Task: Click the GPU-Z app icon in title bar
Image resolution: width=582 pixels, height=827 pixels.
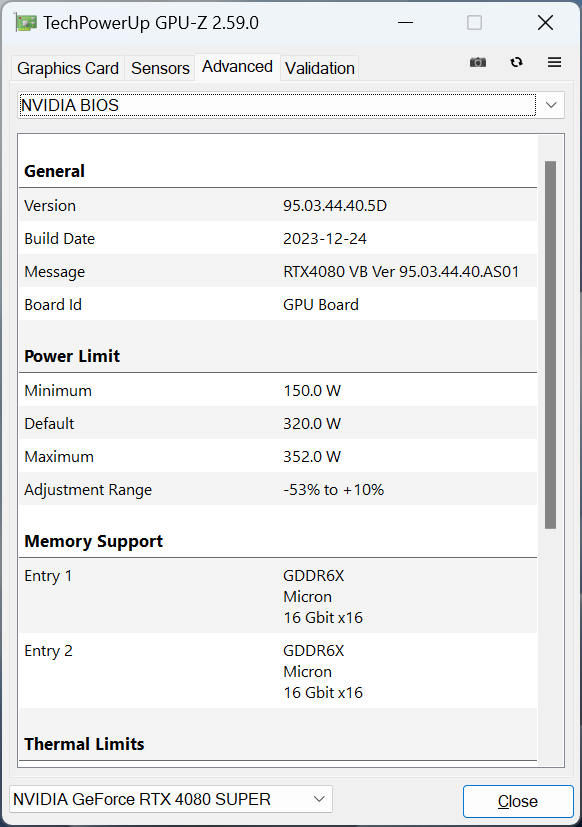Action: point(26,23)
